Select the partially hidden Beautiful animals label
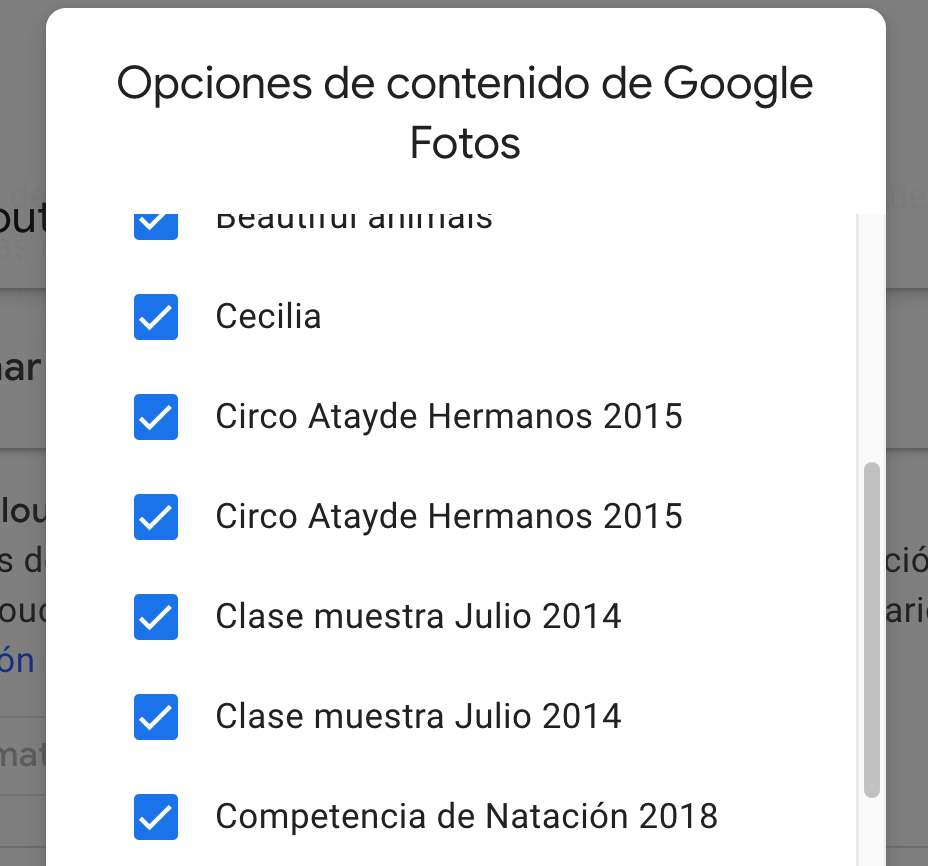928x866 pixels. [354, 221]
